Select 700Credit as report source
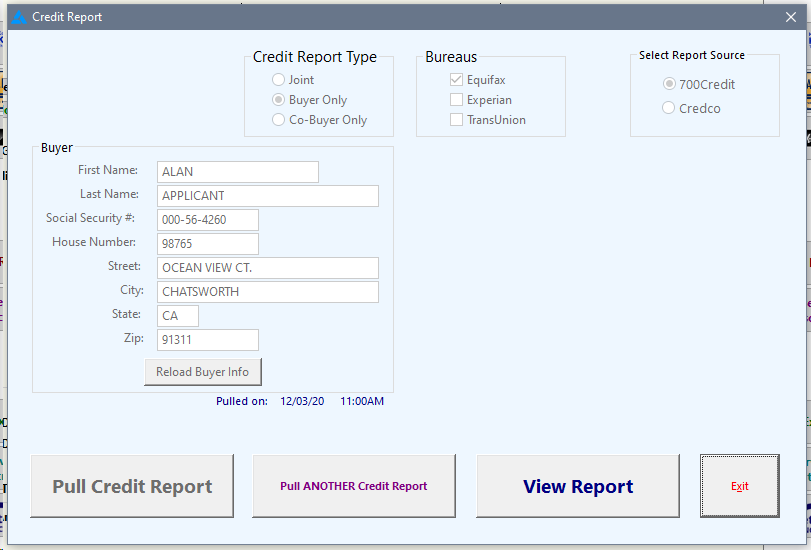 point(669,84)
